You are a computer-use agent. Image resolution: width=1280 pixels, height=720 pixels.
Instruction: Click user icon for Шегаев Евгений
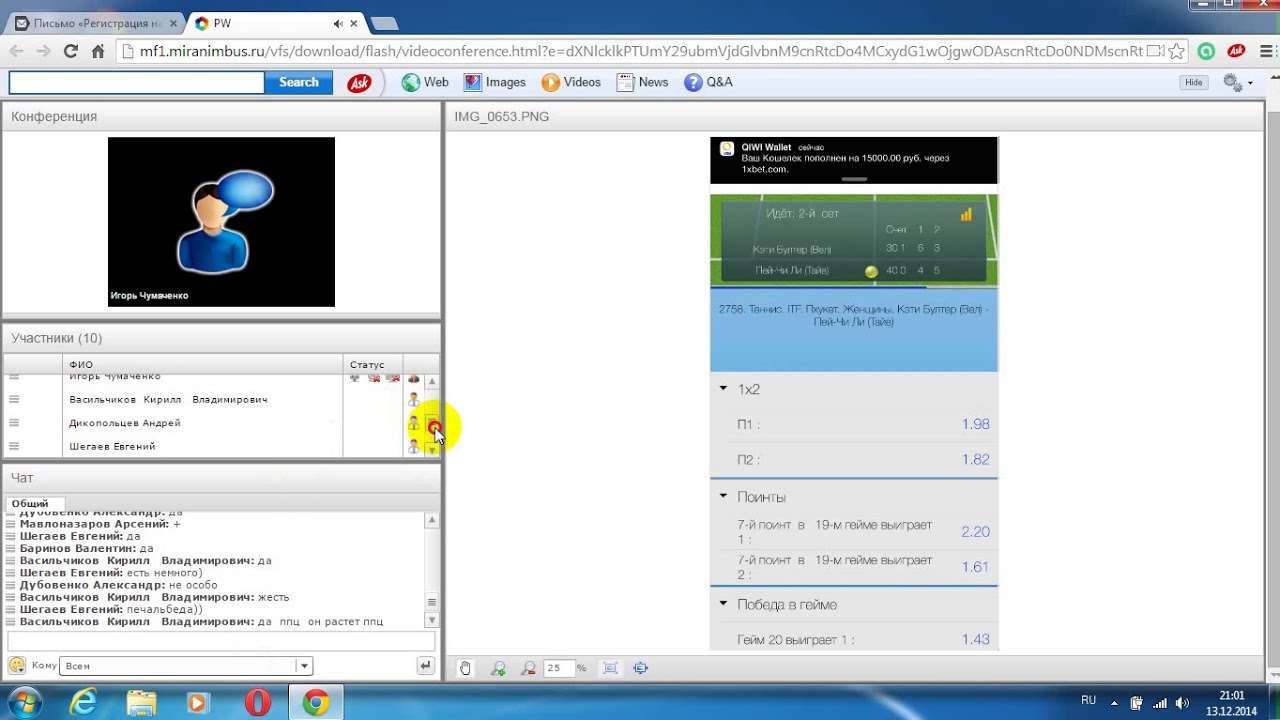(413, 446)
